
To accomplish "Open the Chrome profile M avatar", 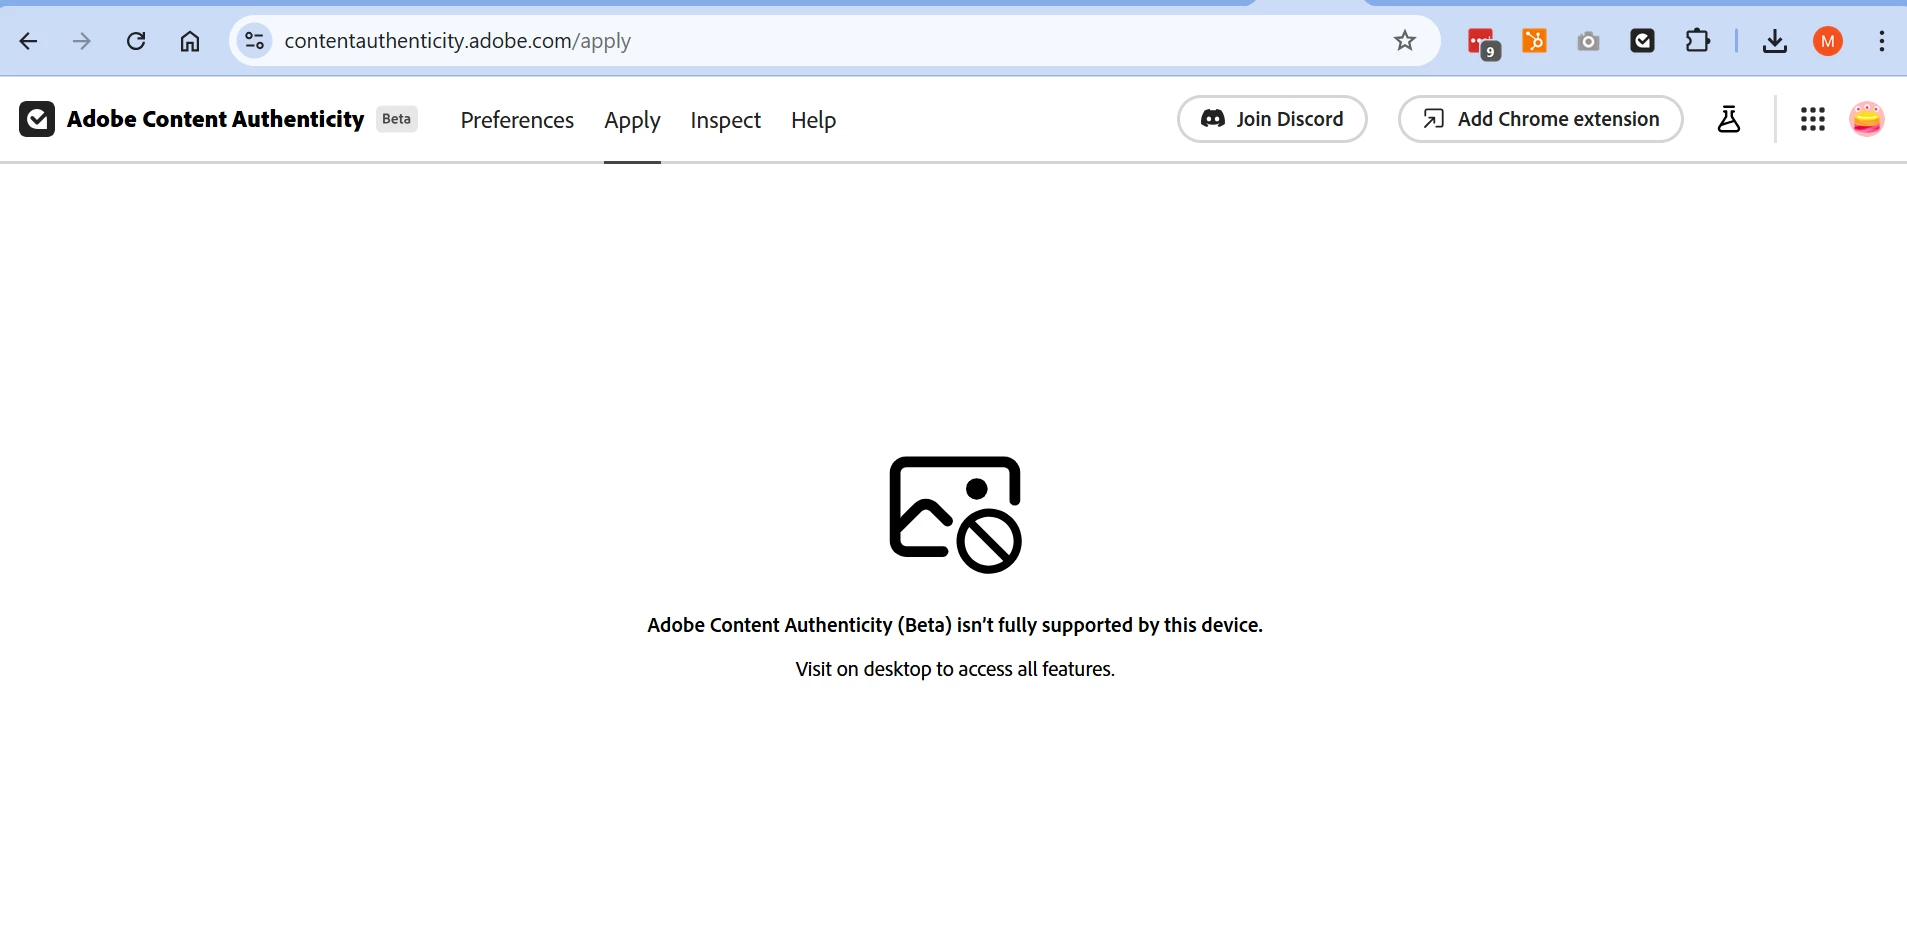I will [x=1828, y=41].
